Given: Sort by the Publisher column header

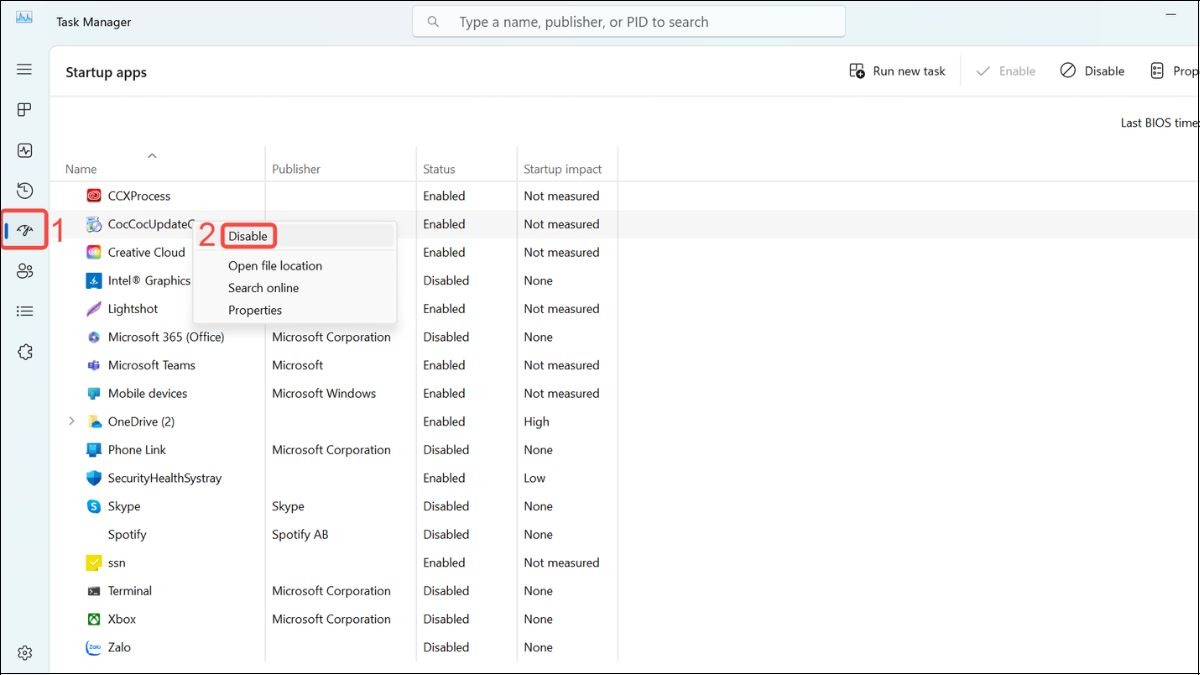Looking at the screenshot, I should 296,170.
